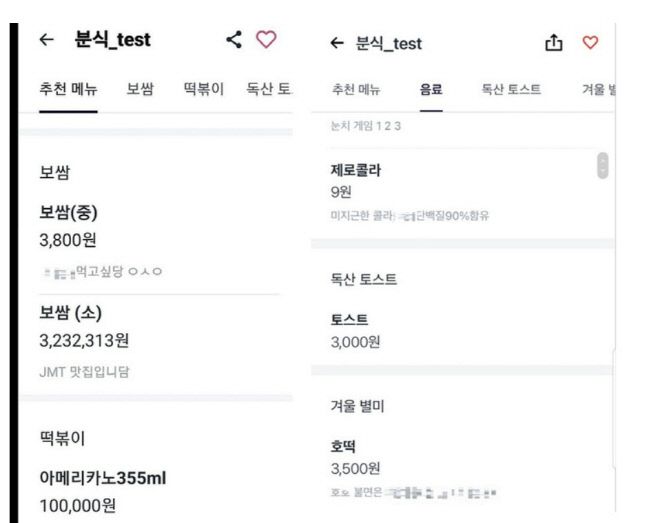Open 독산 토스트 tab in right panel
647x523 pixels.
(x=511, y=90)
